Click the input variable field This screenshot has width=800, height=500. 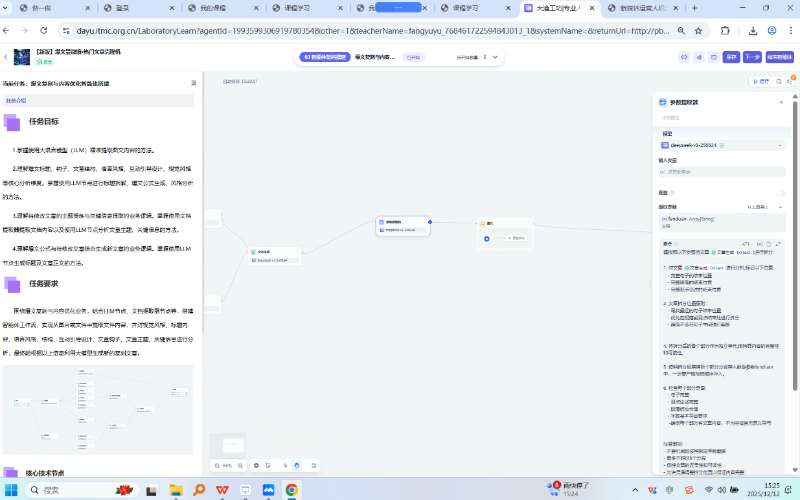(x=720, y=170)
